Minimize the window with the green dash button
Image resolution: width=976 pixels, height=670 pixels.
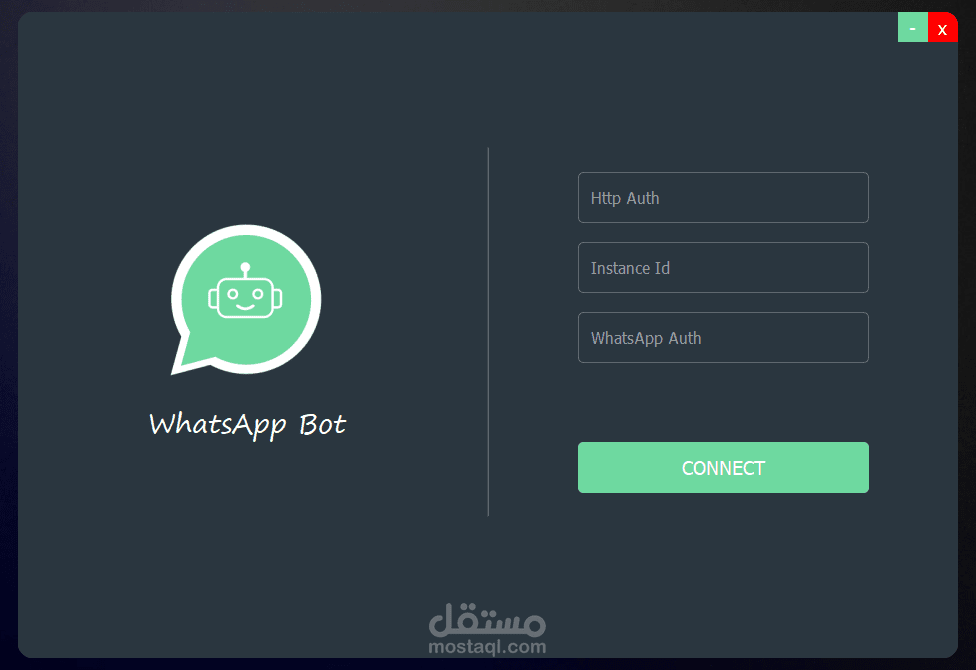point(913,27)
